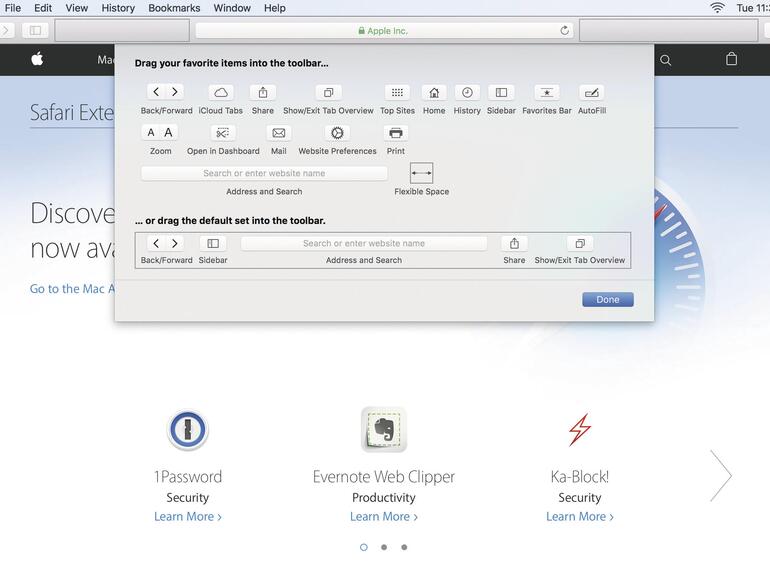This screenshot has height=578, width=770.
Task: Click the Favorites Bar star icon
Action: [547, 92]
